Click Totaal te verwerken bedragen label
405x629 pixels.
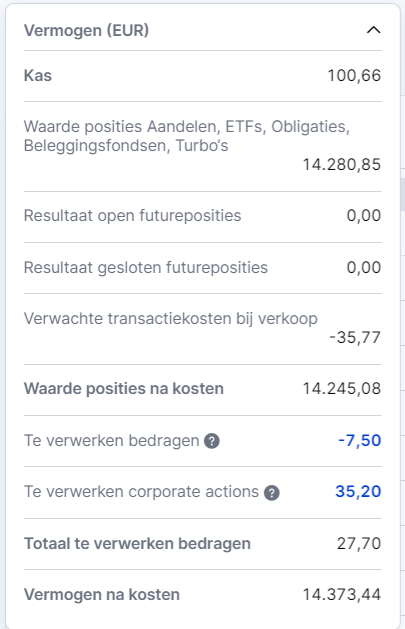137,544
